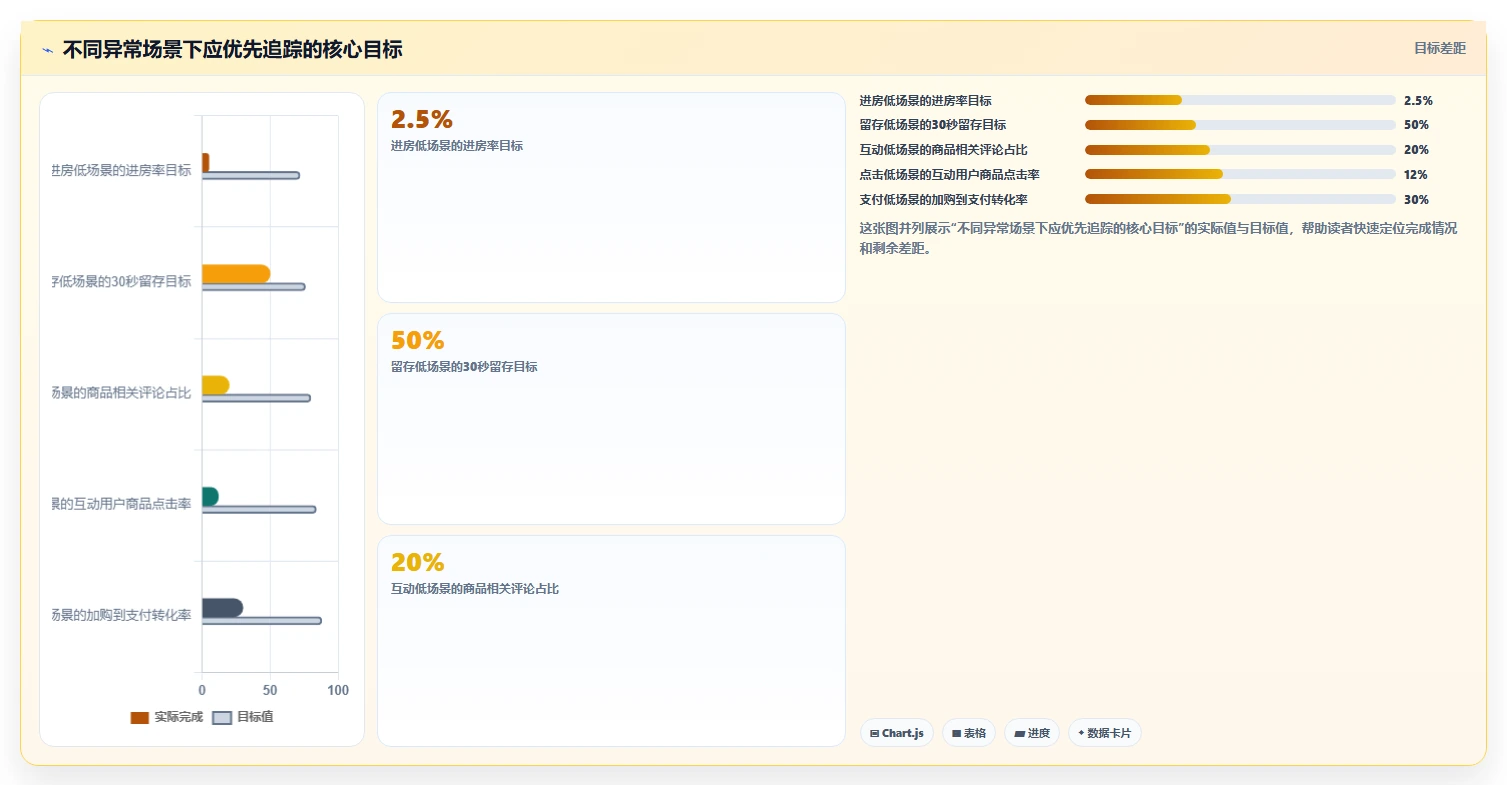Click the 12% value in progress list
This screenshot has width=1507, height=785.
1415,174
